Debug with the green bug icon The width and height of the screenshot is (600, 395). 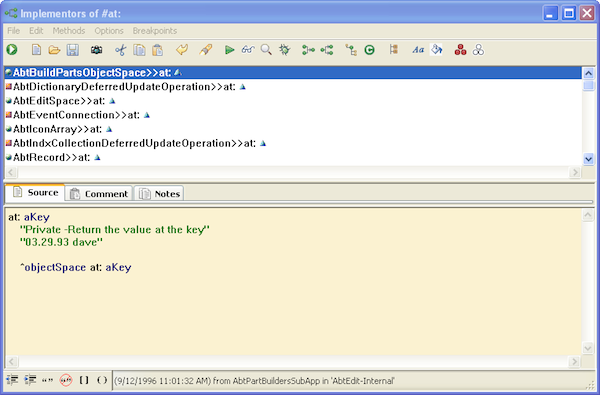(x=285, y=50)
